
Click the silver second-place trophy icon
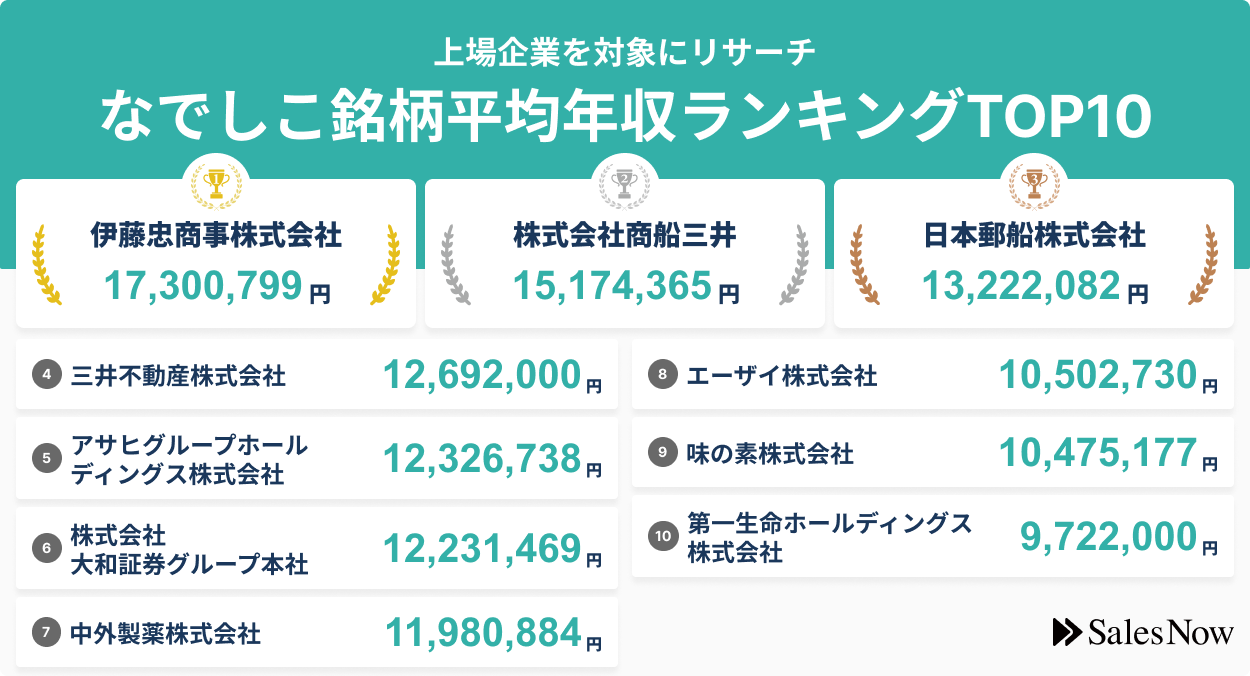[x=625, y=182]
